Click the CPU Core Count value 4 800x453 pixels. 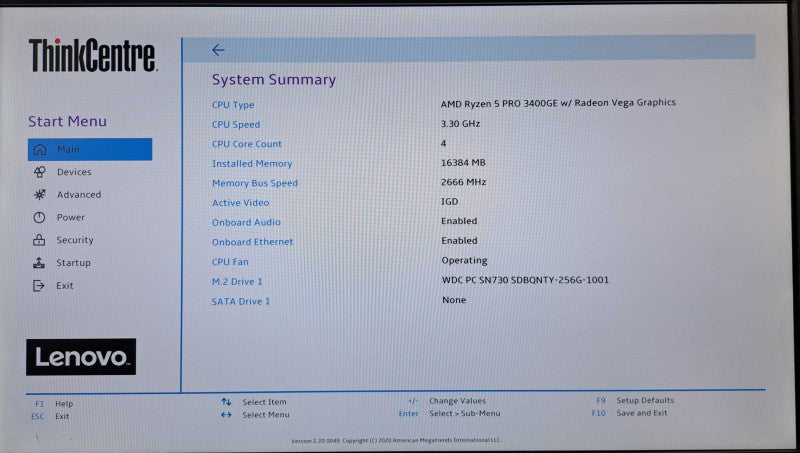coord(443,143)
